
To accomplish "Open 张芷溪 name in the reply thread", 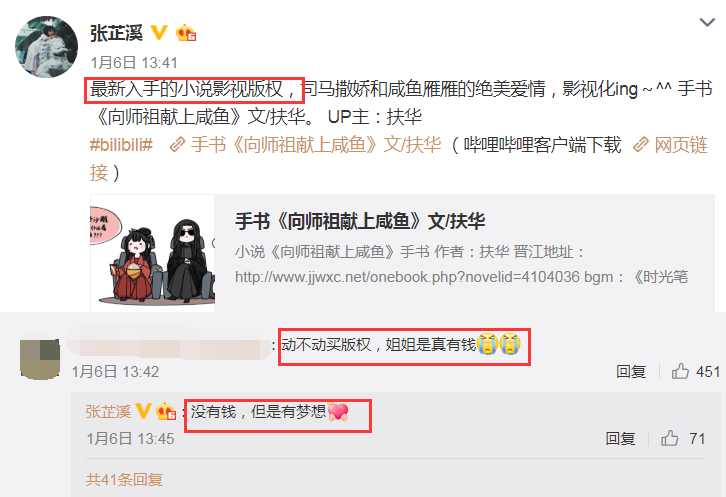I will (108, 411).
